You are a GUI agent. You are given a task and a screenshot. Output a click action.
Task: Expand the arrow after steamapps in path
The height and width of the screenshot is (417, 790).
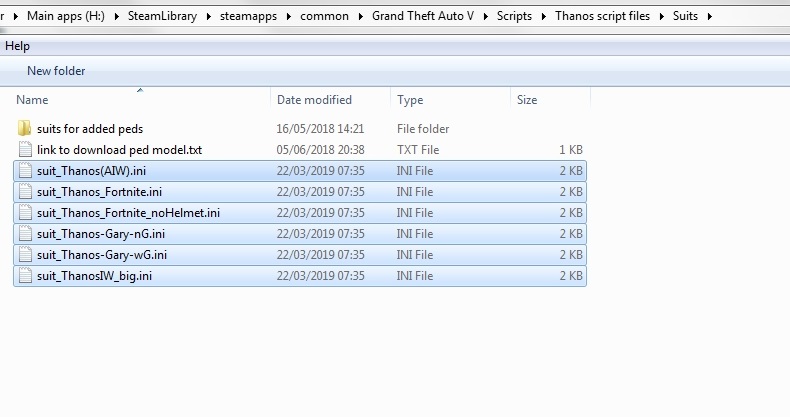click(x=289, y=17)
